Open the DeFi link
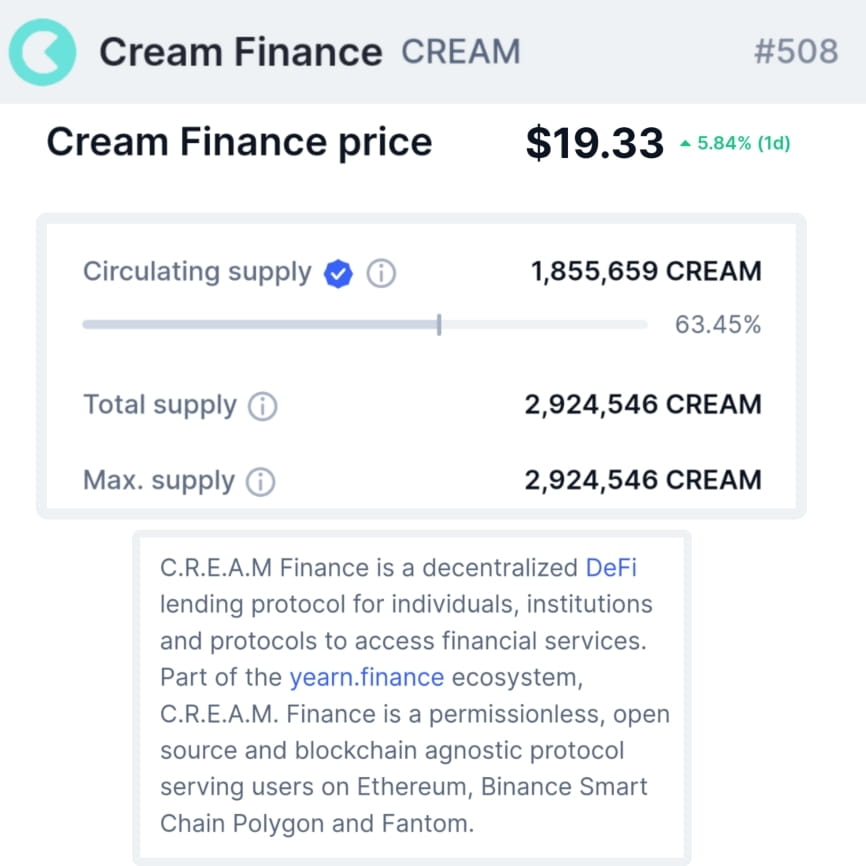This screenshot has width=866, height=866. (614, 567)
